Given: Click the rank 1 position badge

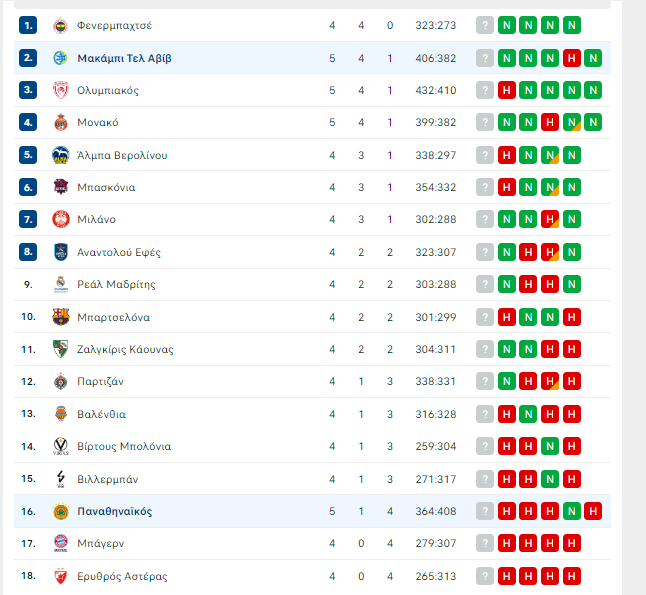Looking at the screenshot, I should tap(28, 25).
